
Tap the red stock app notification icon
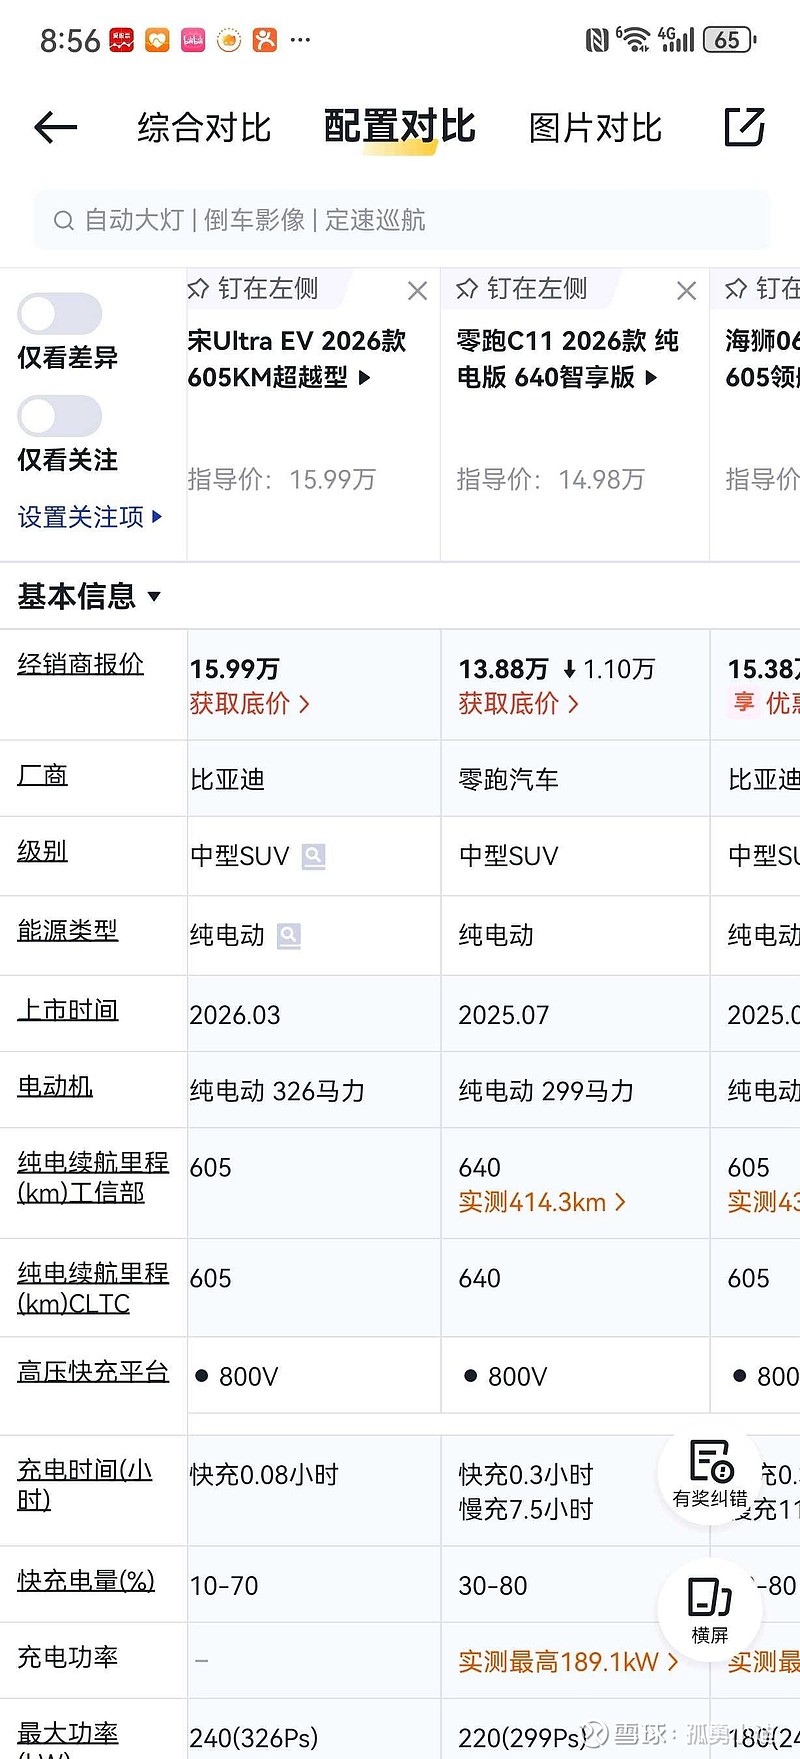(121, 40)
